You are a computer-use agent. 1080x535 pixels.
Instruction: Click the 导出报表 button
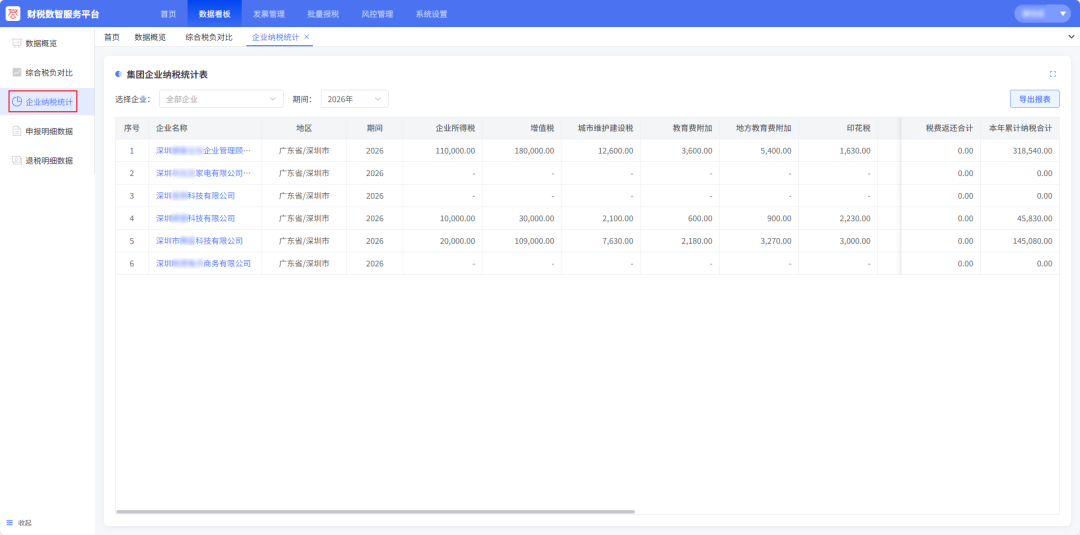(x=1035, y=99)
